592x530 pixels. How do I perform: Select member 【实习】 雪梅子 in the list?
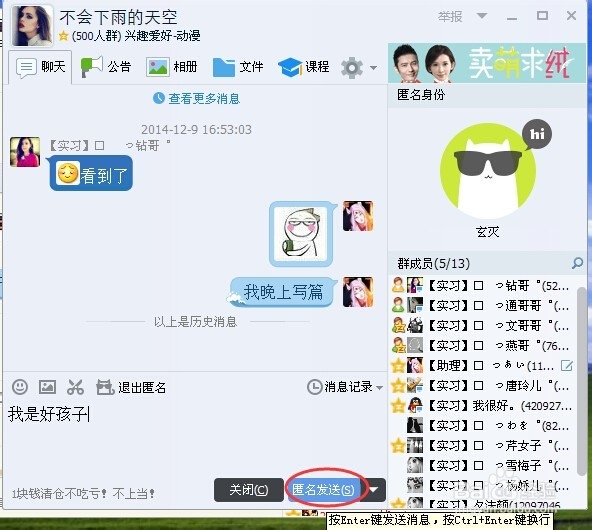click(x=482, y=465)
